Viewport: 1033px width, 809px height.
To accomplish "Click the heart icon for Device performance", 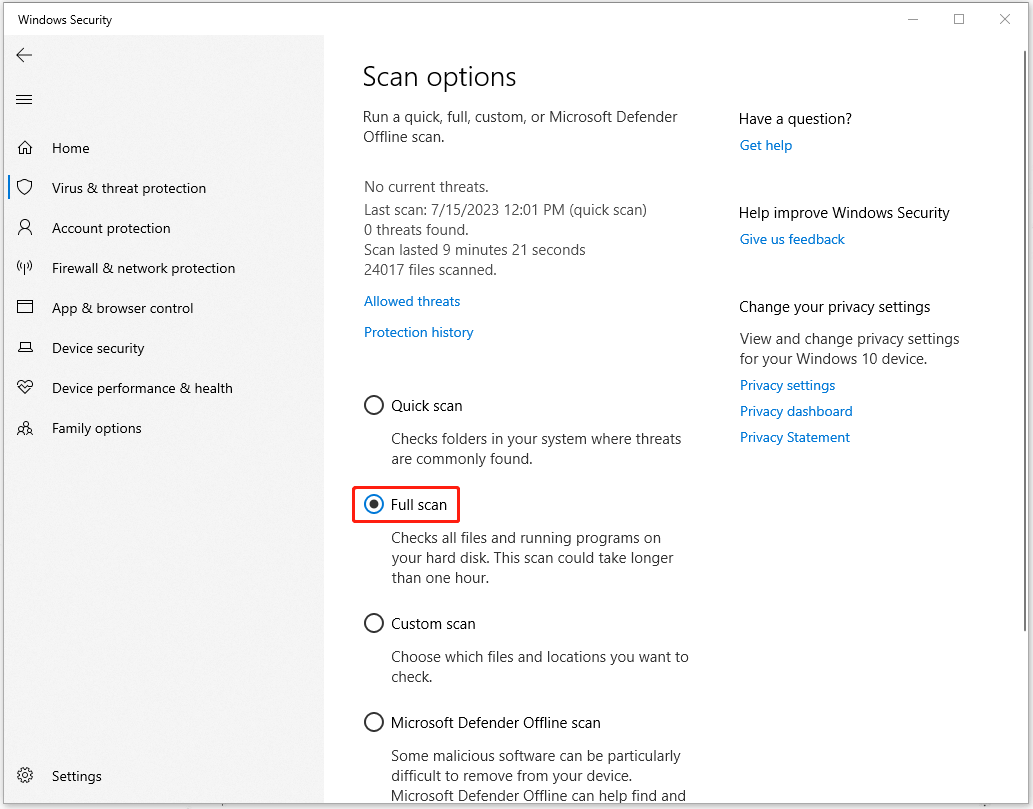I will tap(25, 387).
